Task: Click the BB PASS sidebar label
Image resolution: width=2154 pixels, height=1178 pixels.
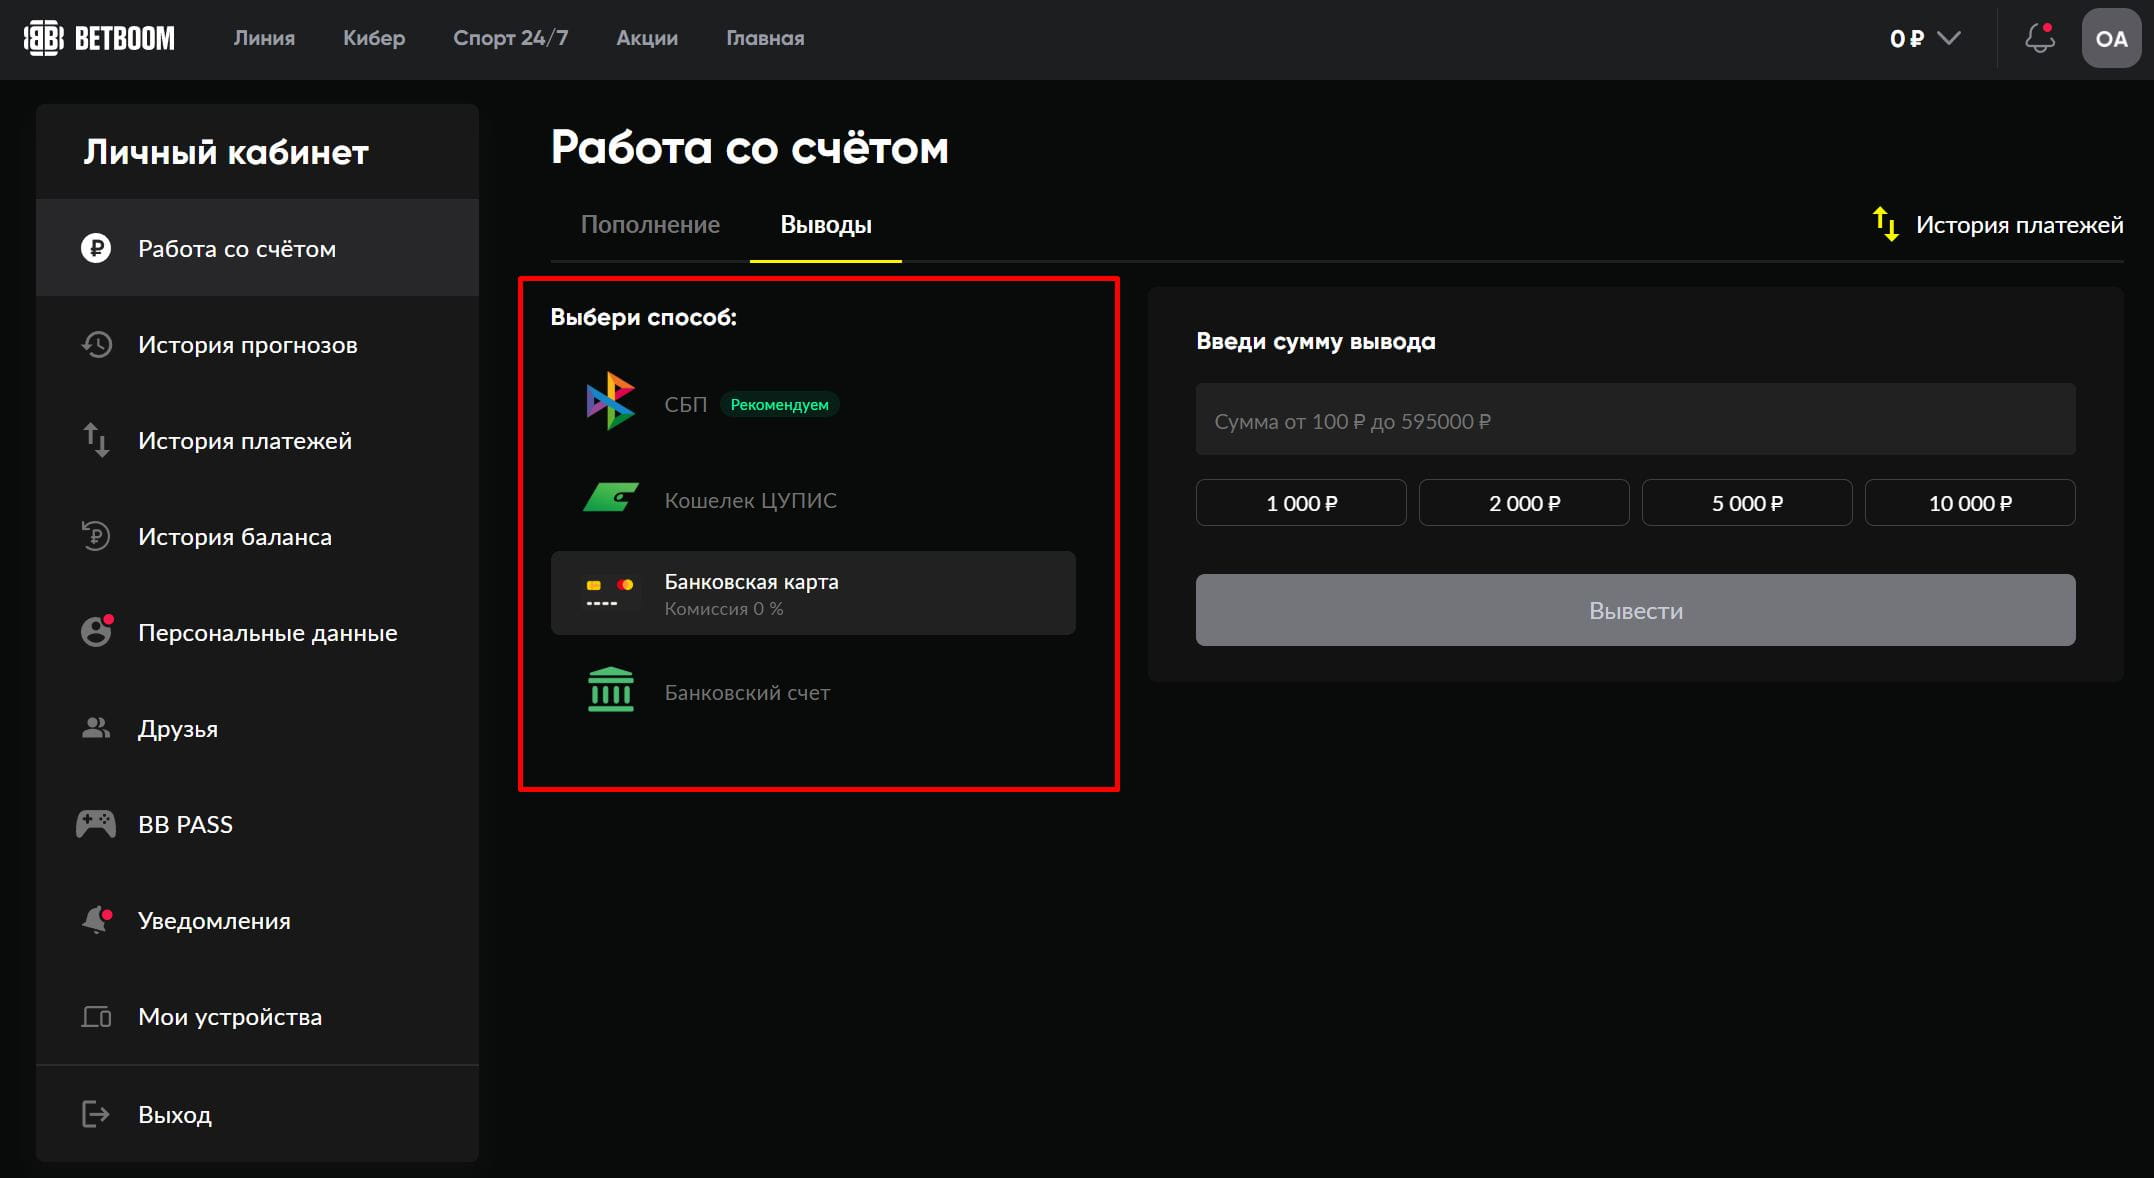Action: click(x=185, y=825)
